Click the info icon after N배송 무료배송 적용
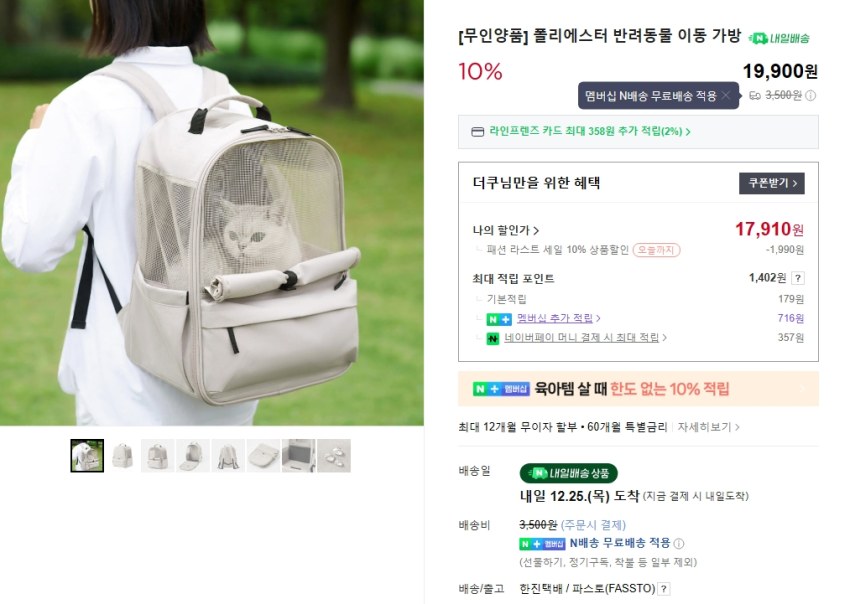Image resolution: width=850 pixels, height=604 pixels. coord(679,543)
